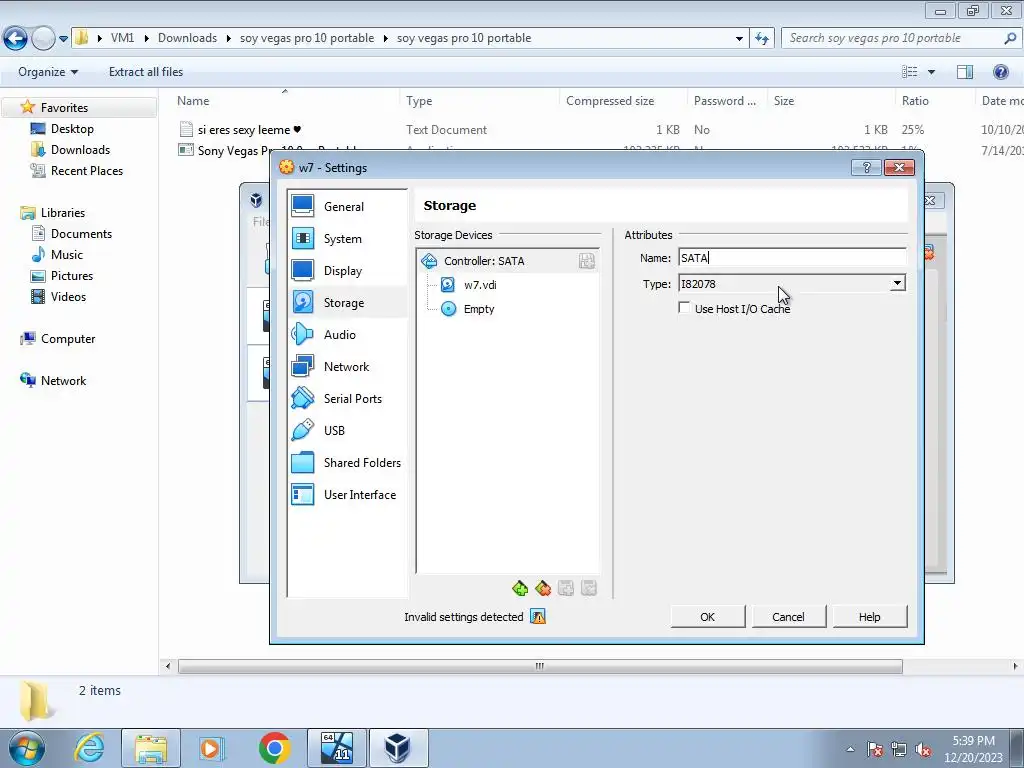Open the Windows Start button
The image size is (1024, 768).
tap(27, 748)
